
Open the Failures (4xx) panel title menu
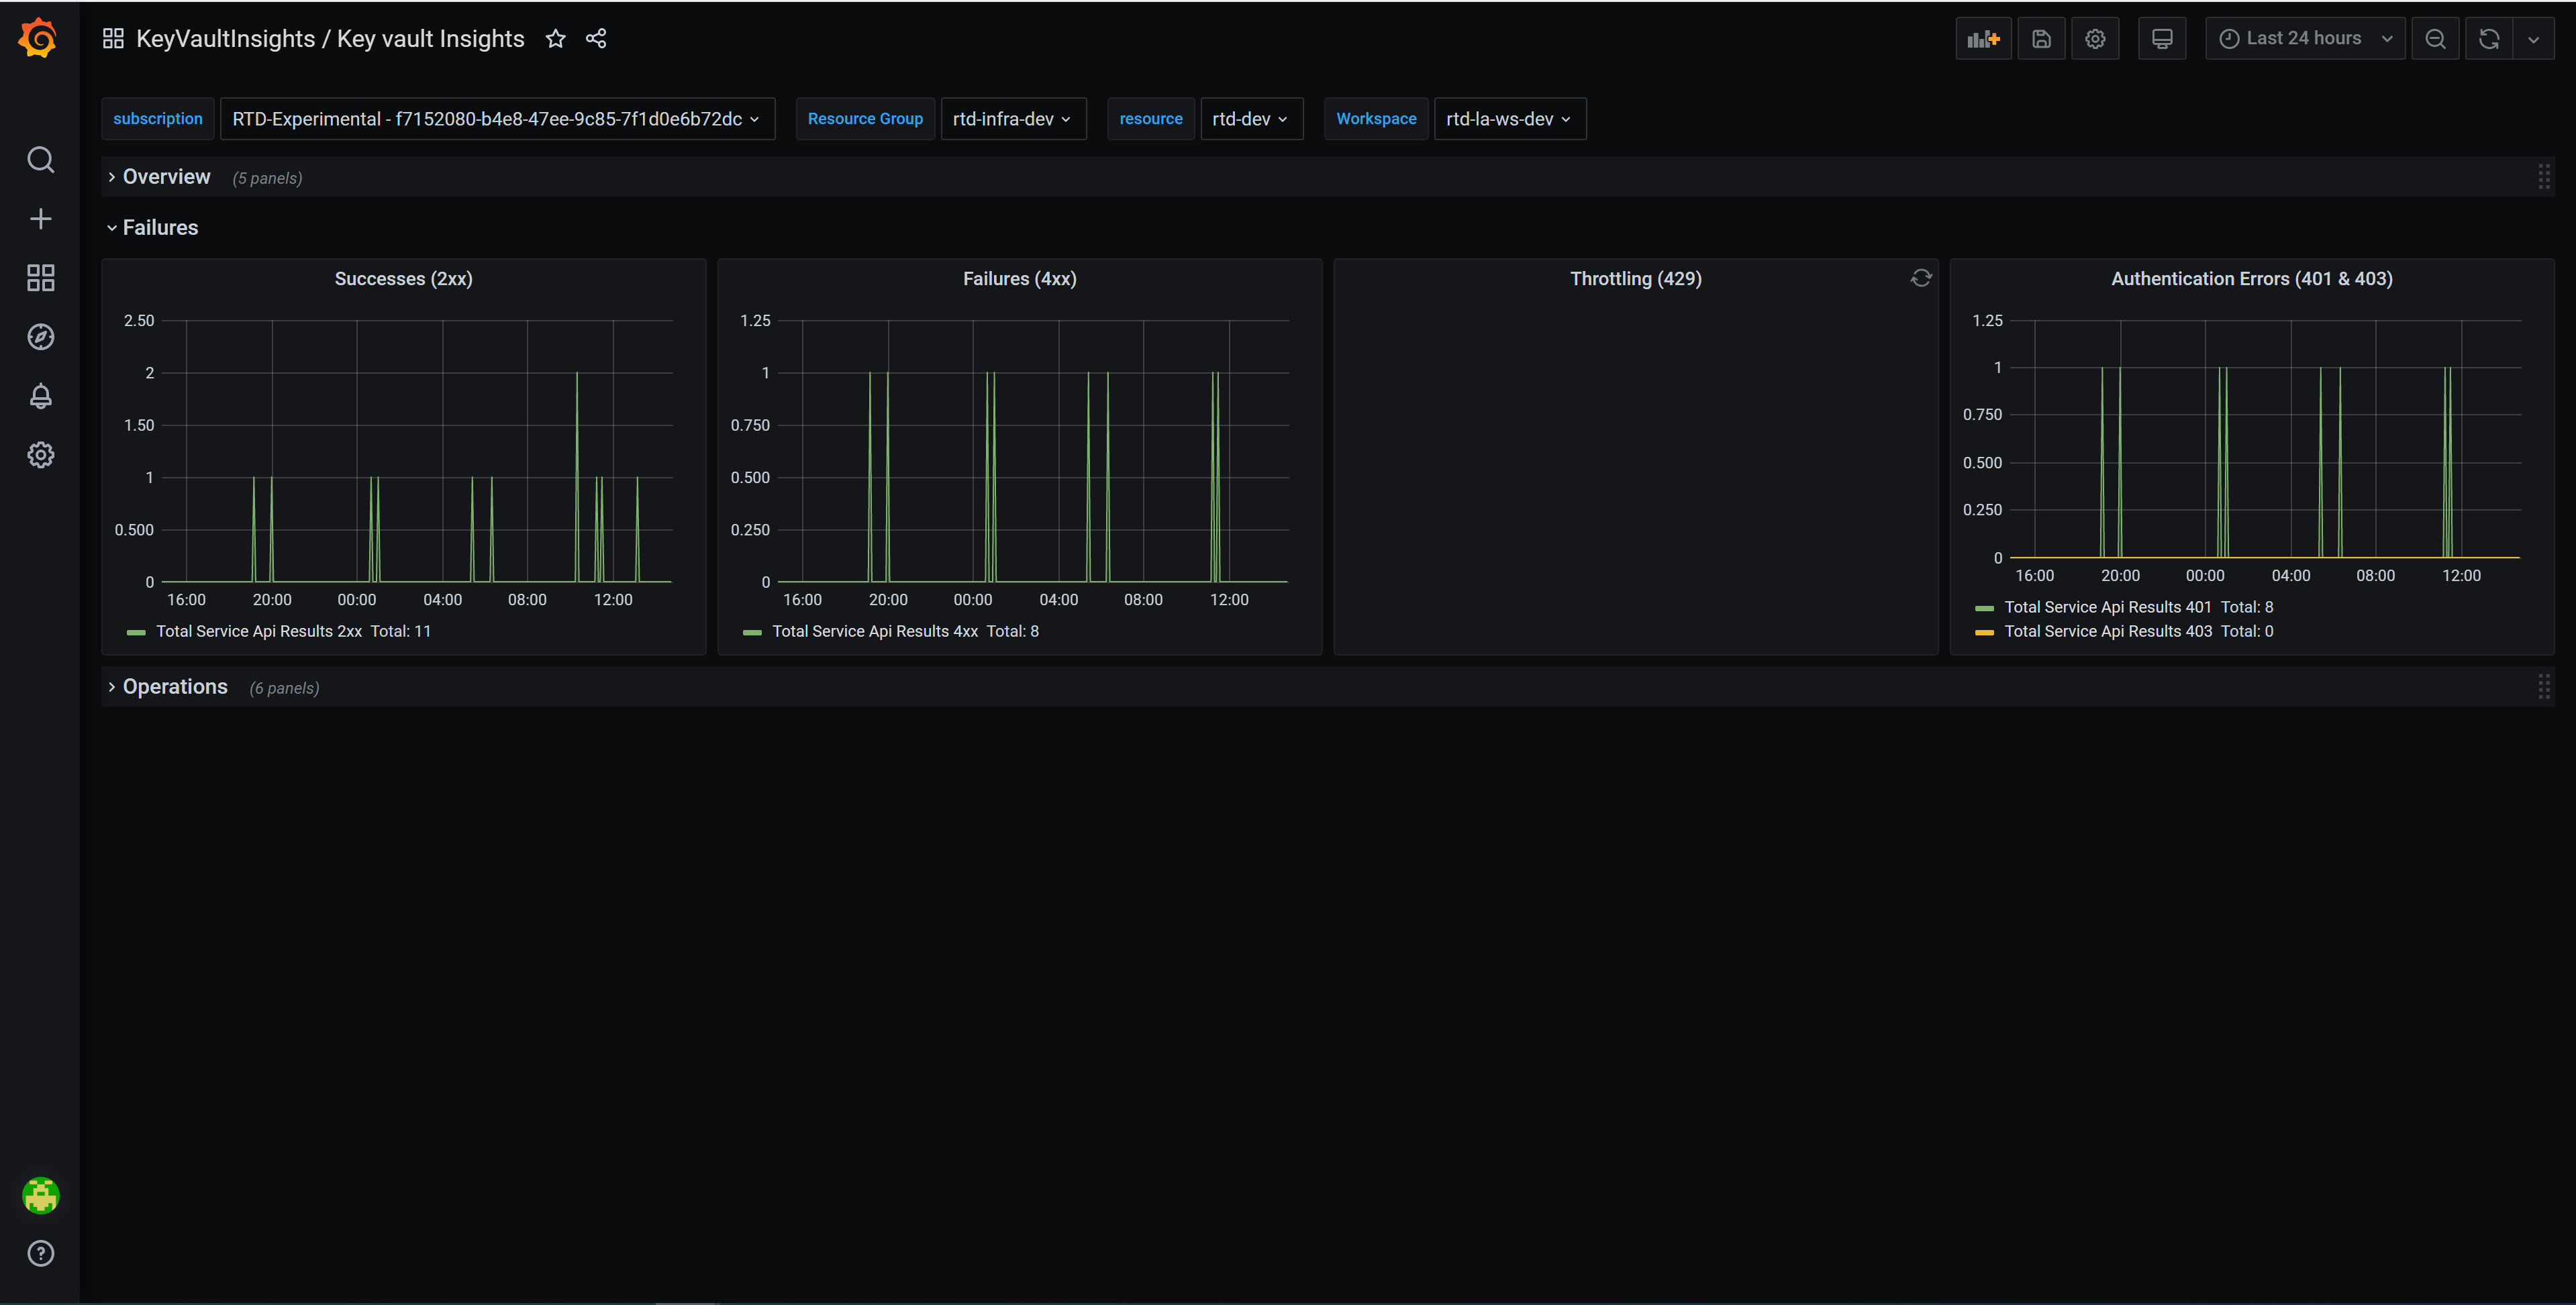point(1019,279)
